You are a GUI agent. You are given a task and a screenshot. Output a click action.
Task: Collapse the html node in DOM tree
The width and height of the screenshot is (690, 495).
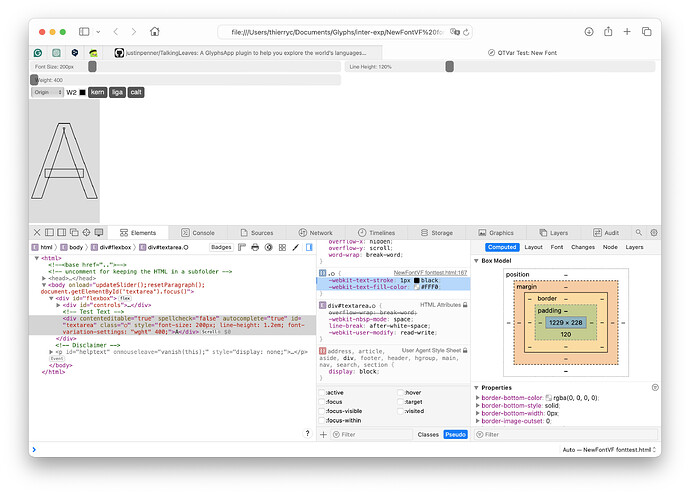(37, 258)
